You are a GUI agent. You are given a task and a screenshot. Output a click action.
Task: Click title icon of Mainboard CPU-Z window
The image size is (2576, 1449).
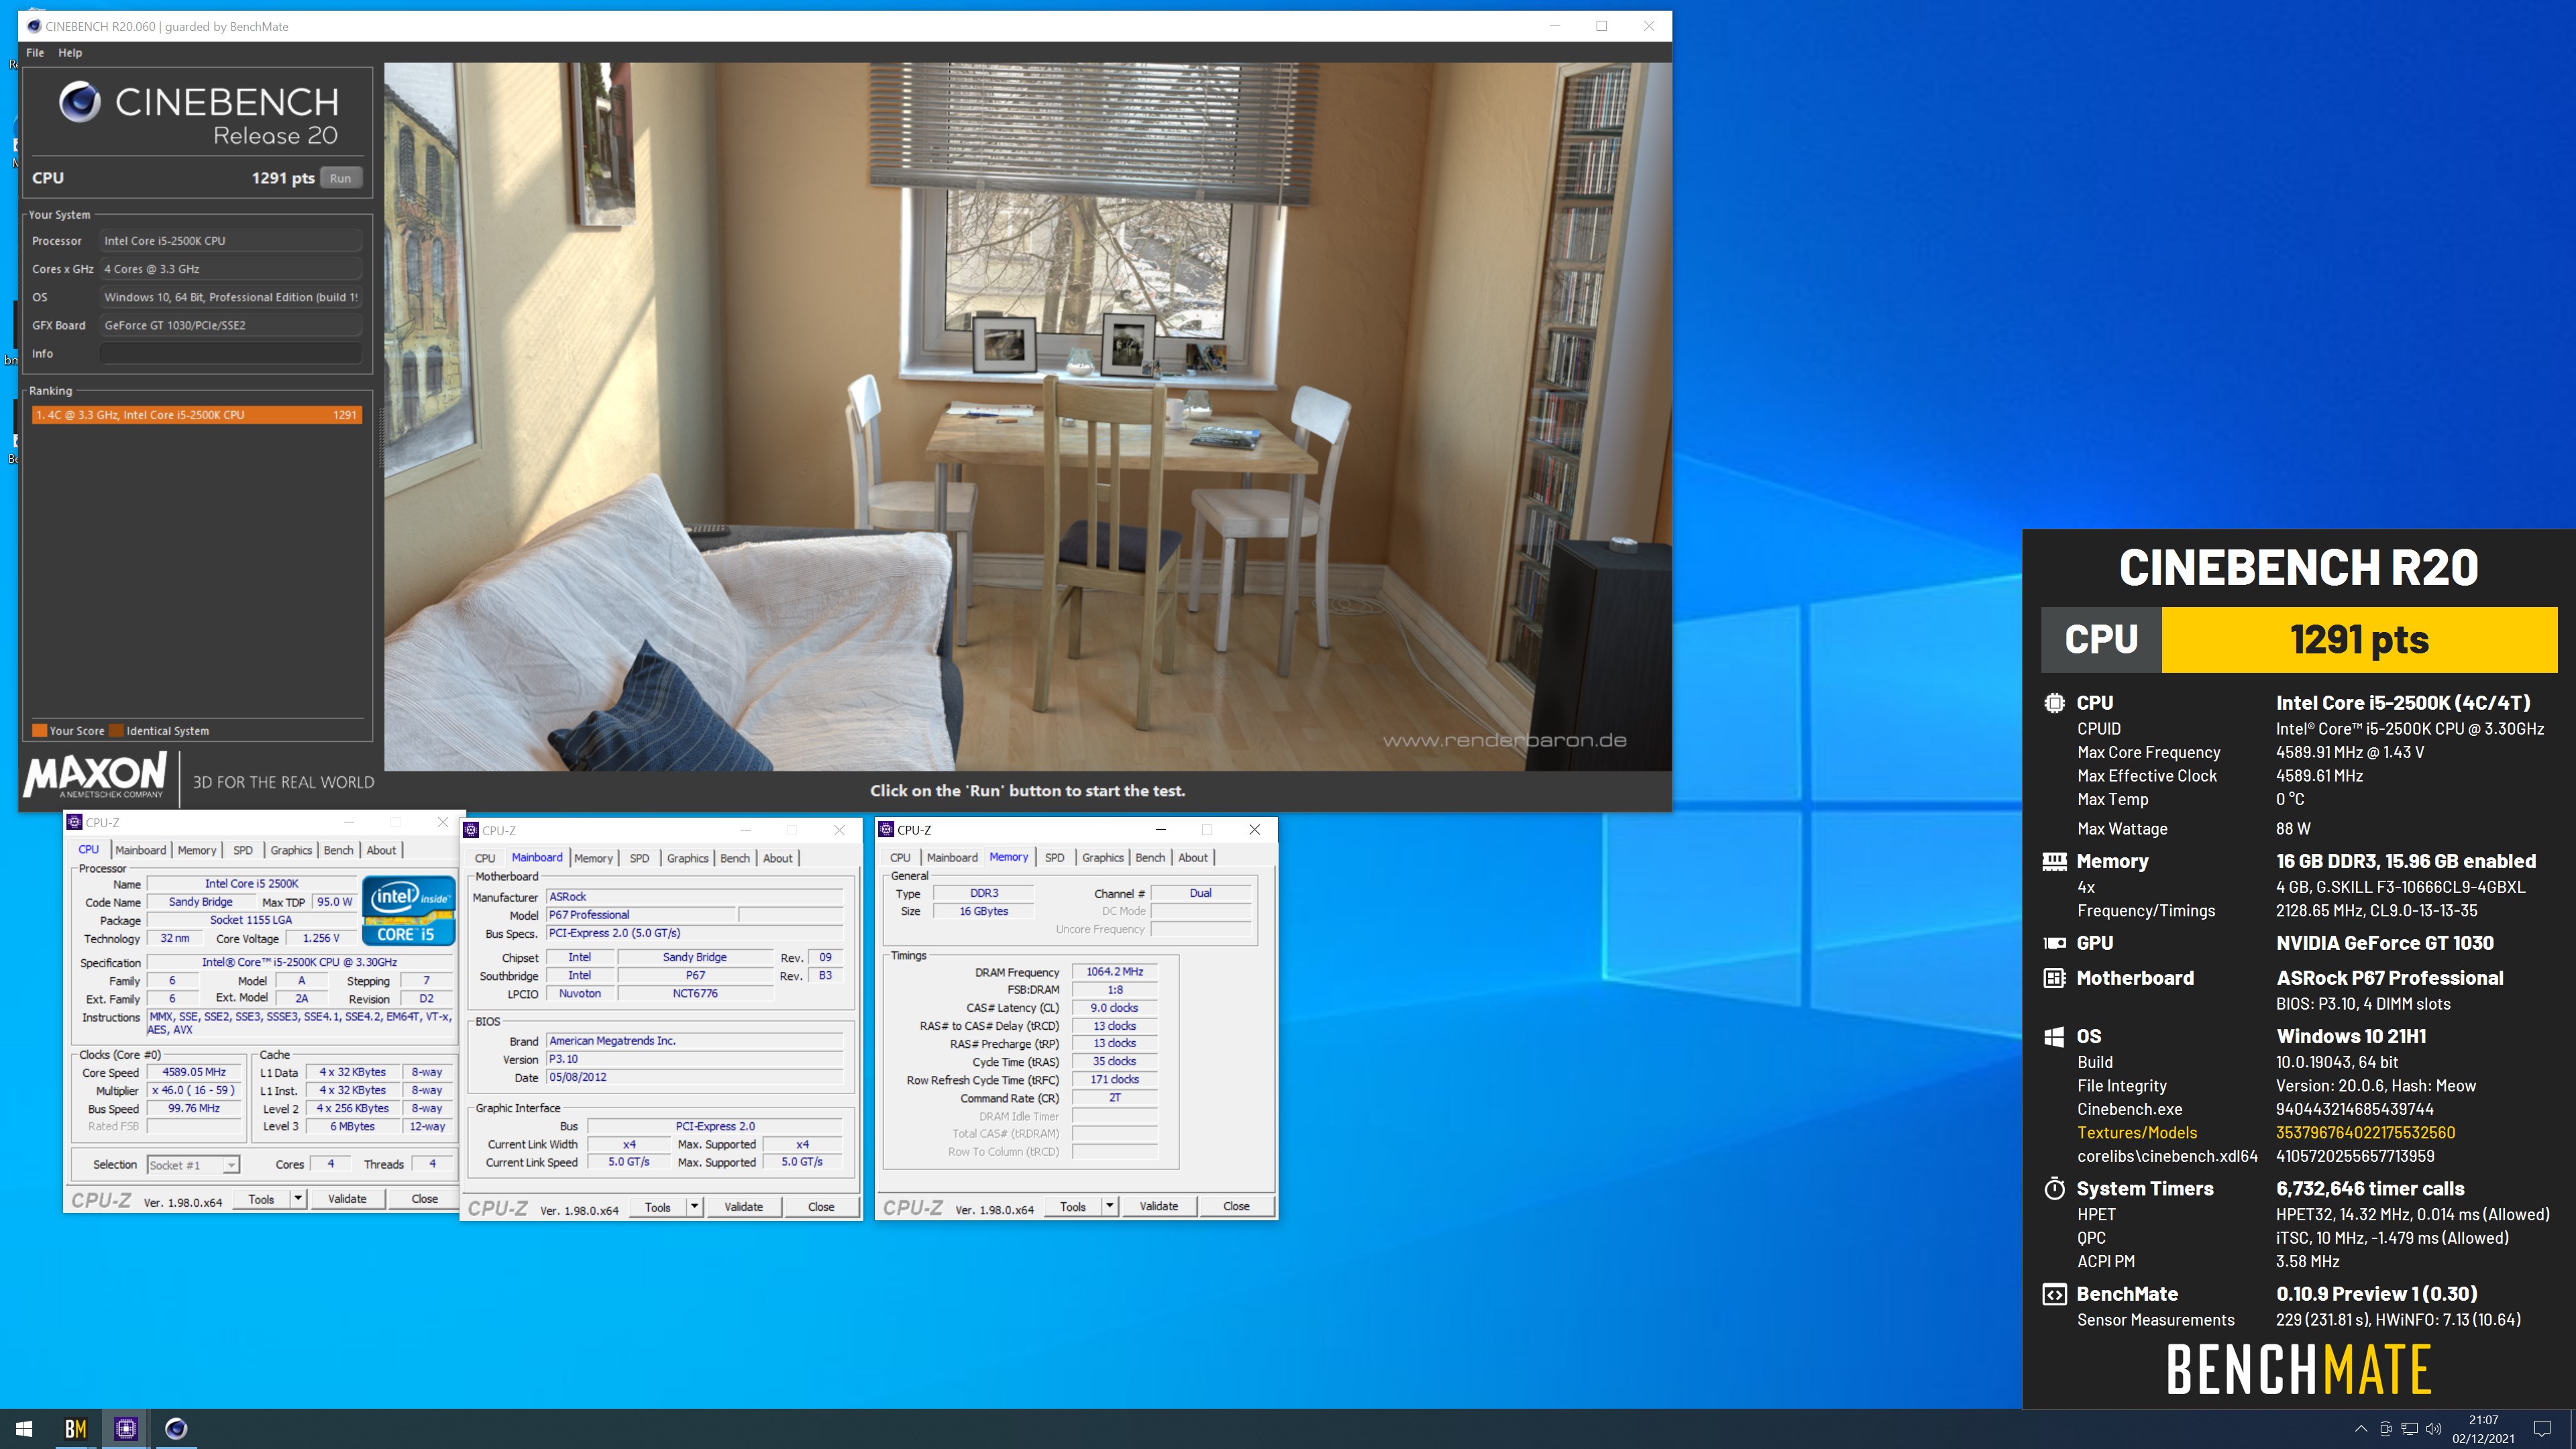click(471, 830)
